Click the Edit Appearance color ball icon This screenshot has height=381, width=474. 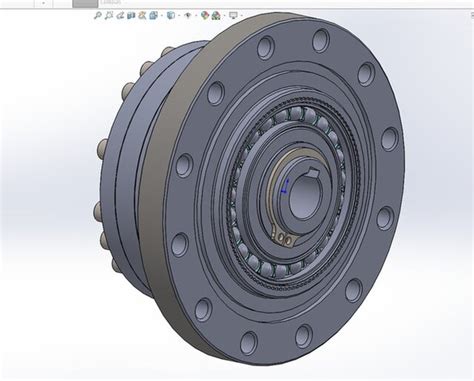205,15
